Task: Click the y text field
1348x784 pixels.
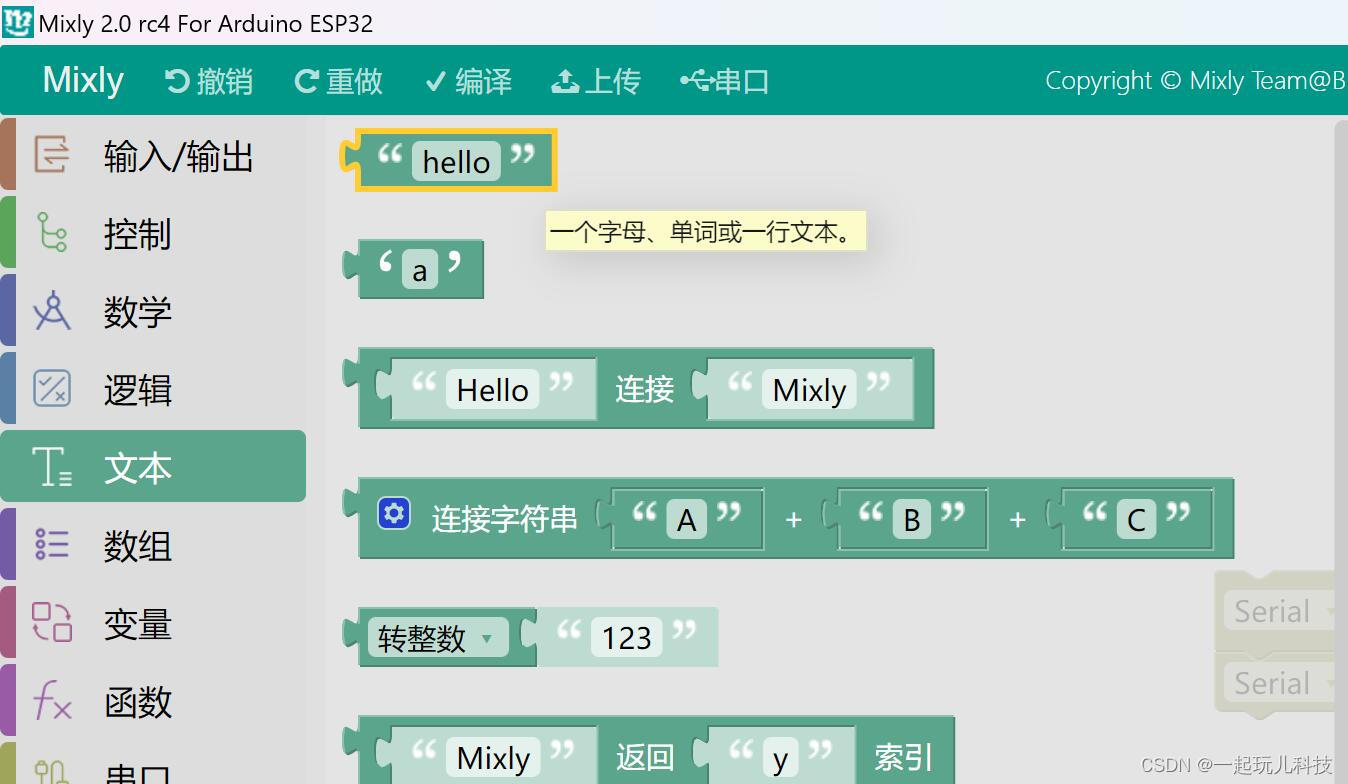Action: click(x=780, y=758)
